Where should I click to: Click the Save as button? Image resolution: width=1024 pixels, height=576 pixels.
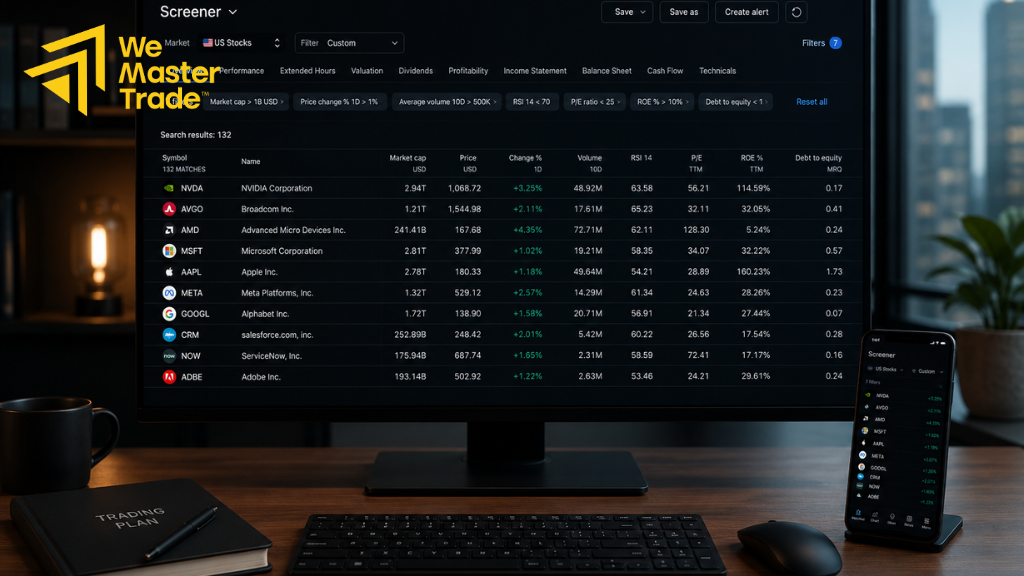coord(684,12)
